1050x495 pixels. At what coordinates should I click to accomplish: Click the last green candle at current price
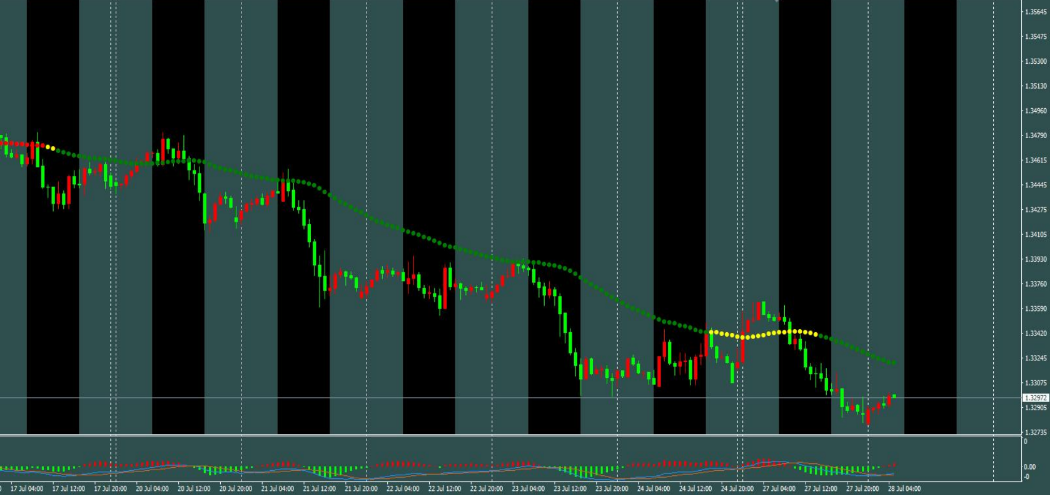point(894,397)
